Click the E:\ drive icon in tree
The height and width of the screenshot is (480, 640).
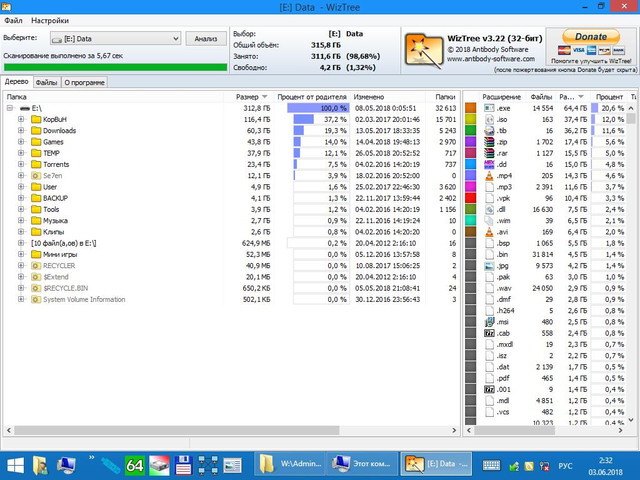25,109
